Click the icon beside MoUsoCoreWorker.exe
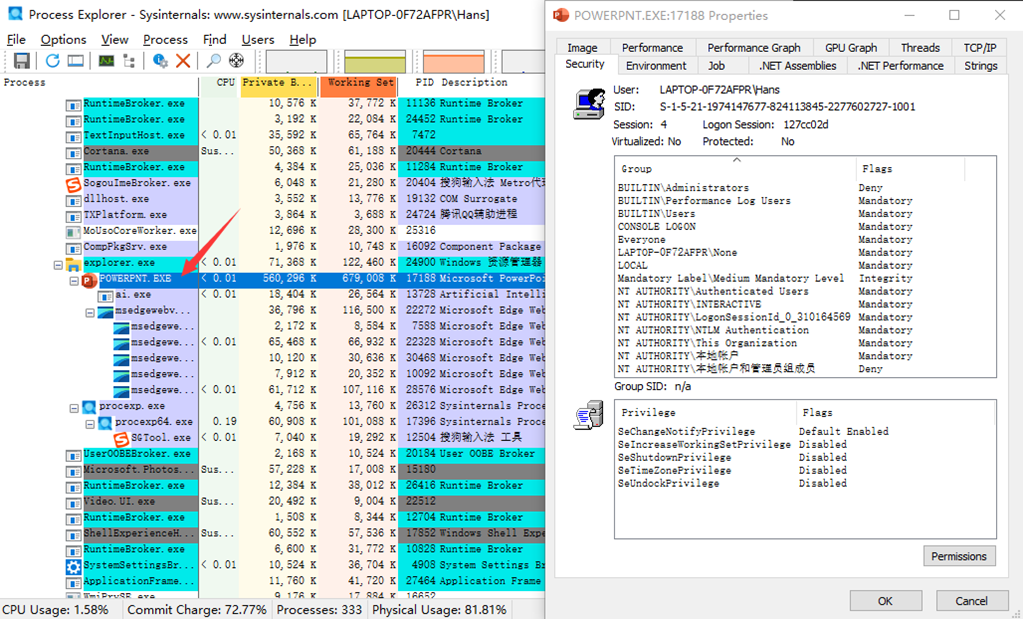The width and height of the screenshot is (1023, 619). pos(74,232)
